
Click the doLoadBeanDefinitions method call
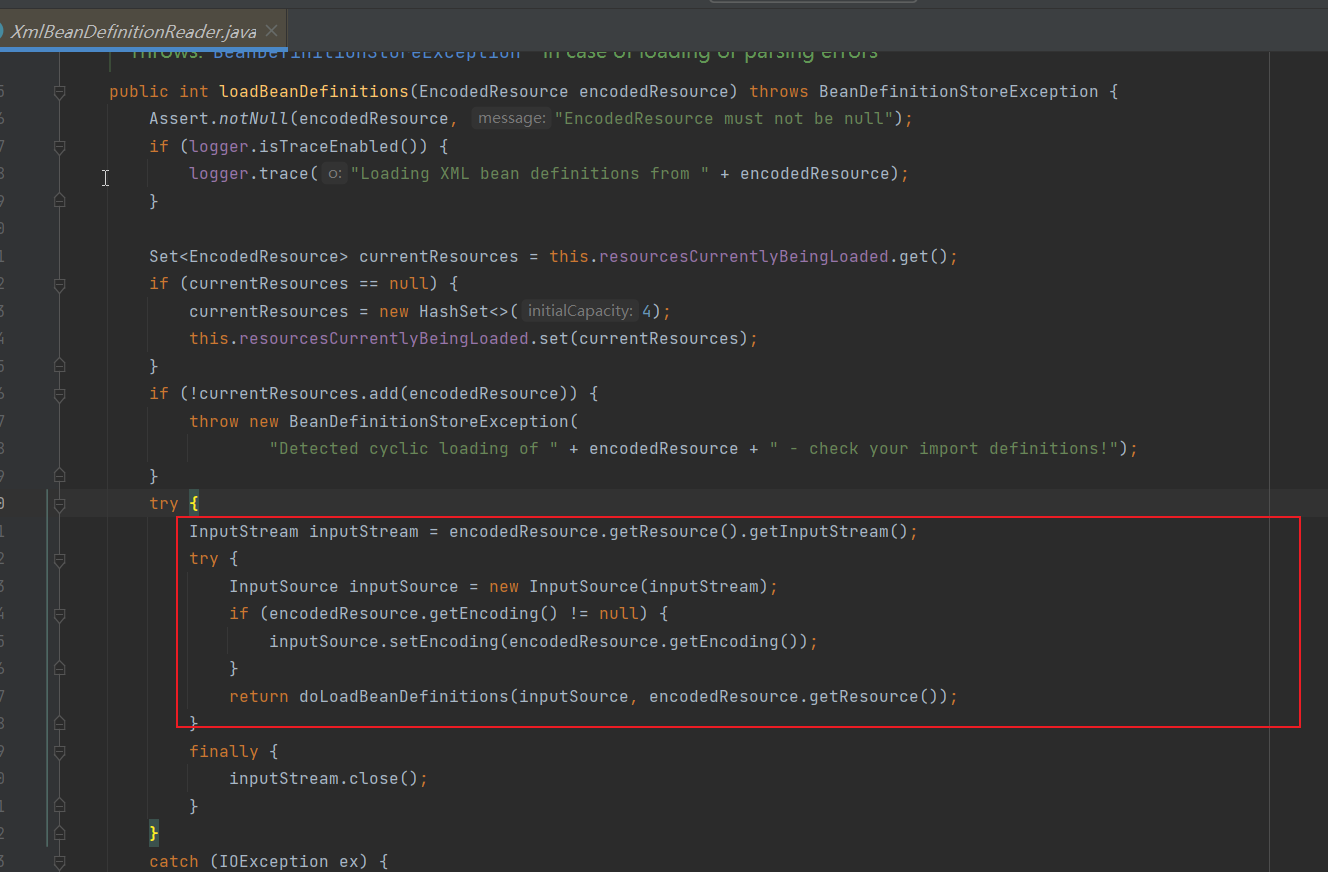click(404, 697)
